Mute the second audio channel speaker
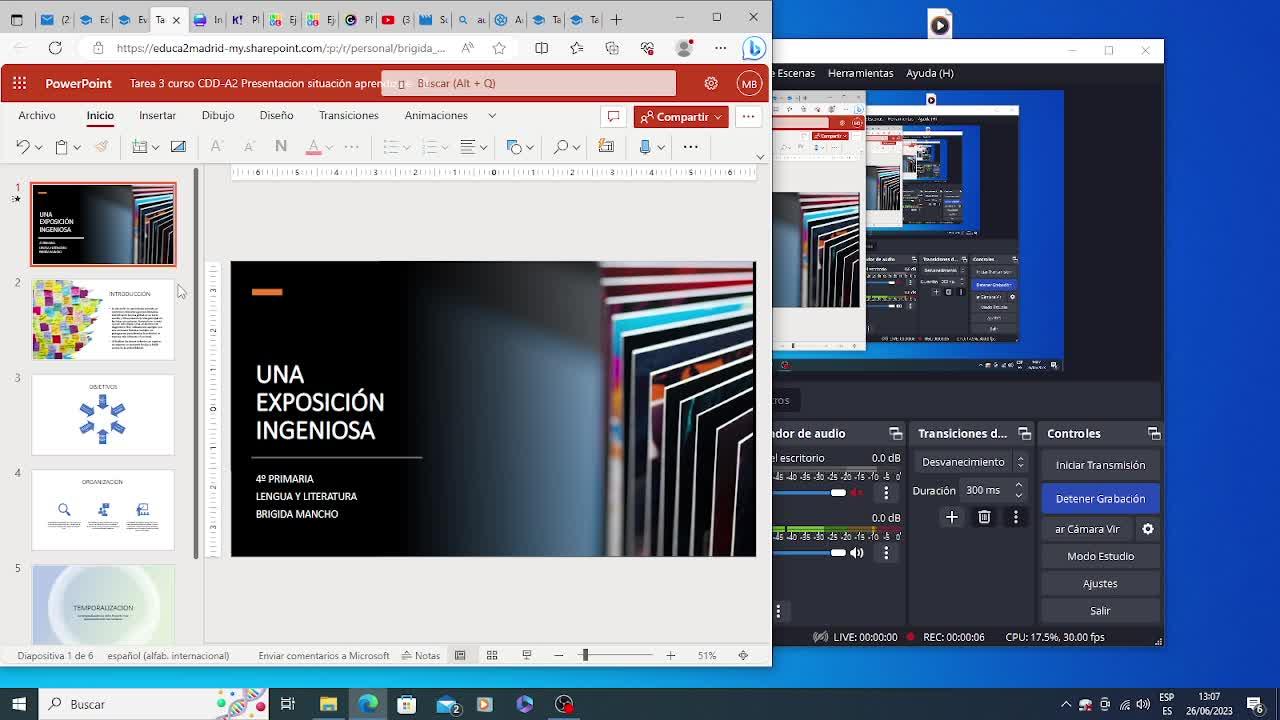1280x720 pixels. coord(856,552)
